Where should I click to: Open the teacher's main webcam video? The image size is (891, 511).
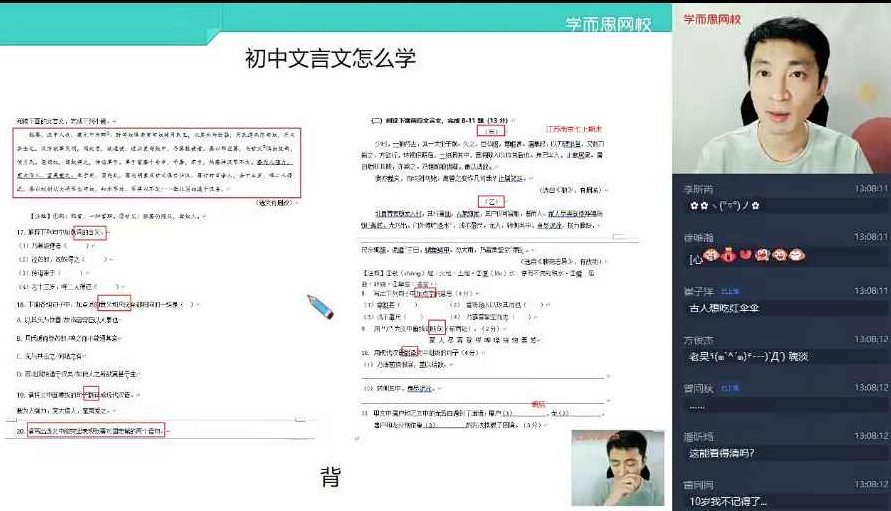(x=781, y=88)
